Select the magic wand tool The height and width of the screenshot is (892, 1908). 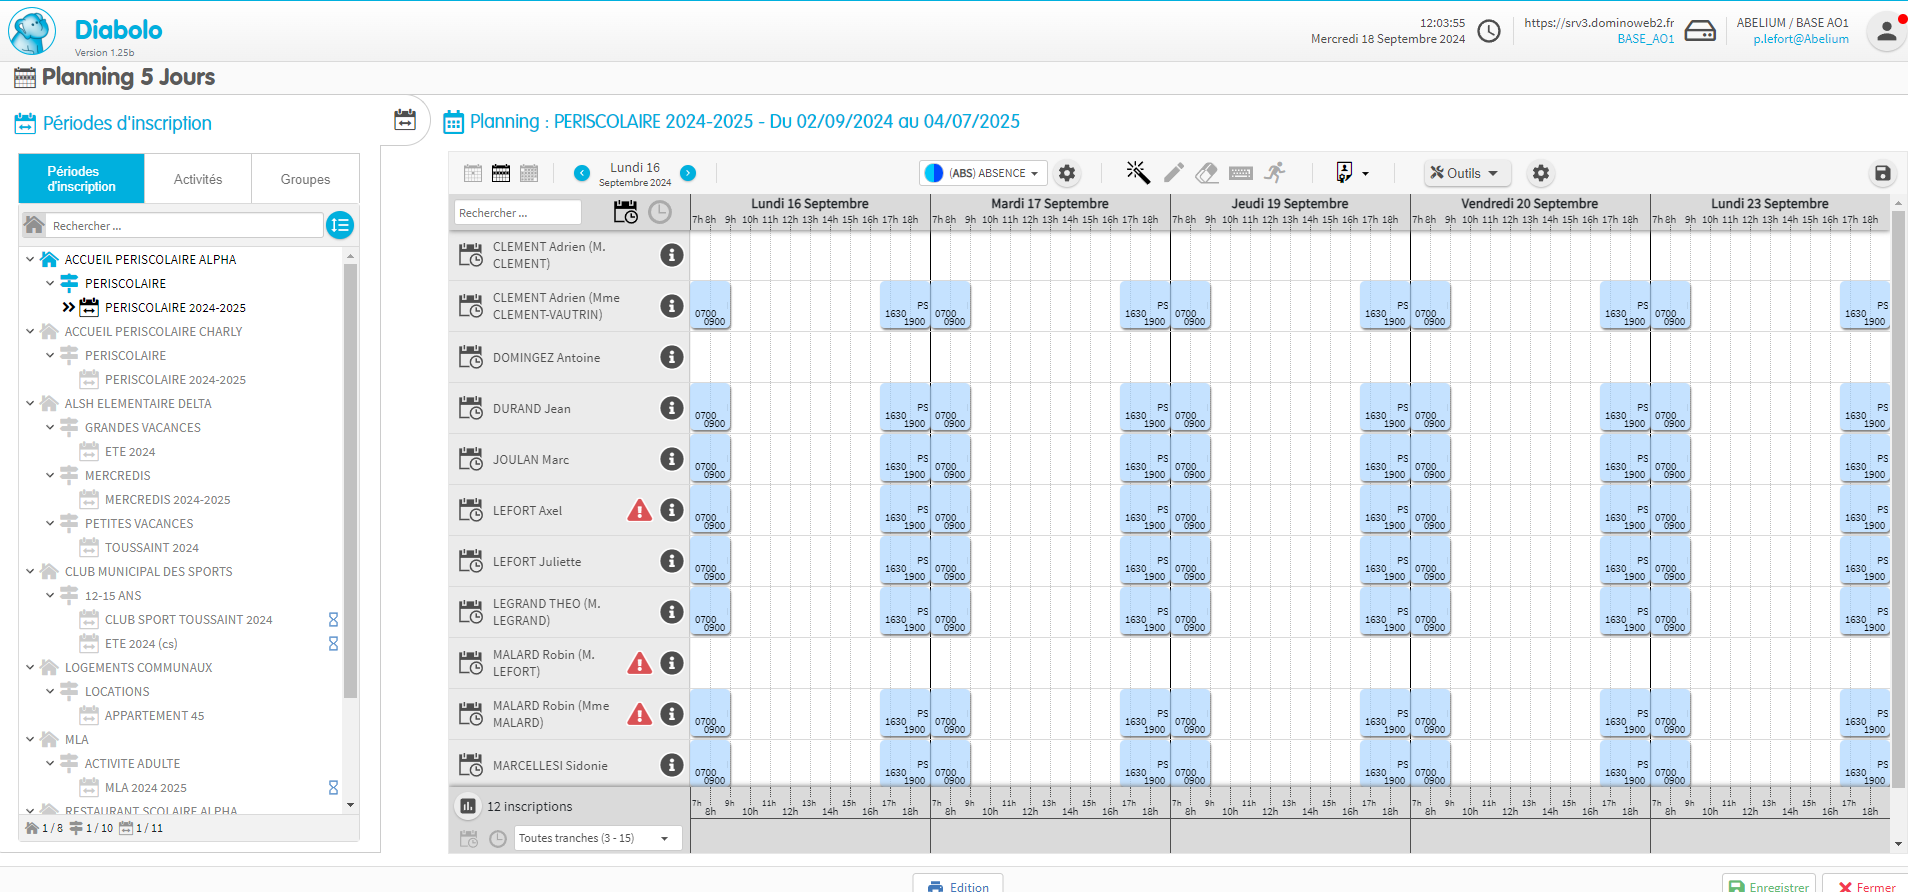tap(1137, 173)
